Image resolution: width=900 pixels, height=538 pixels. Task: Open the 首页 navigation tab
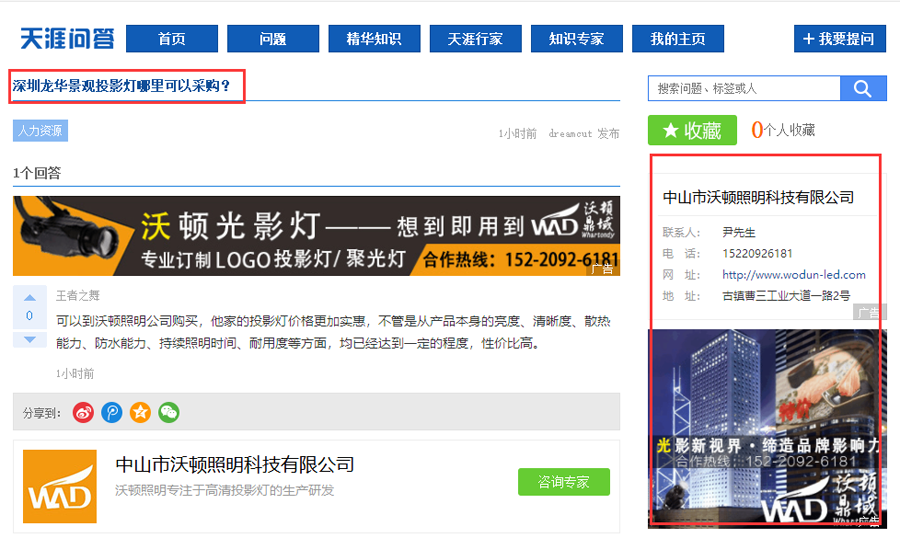click(172, 38)
